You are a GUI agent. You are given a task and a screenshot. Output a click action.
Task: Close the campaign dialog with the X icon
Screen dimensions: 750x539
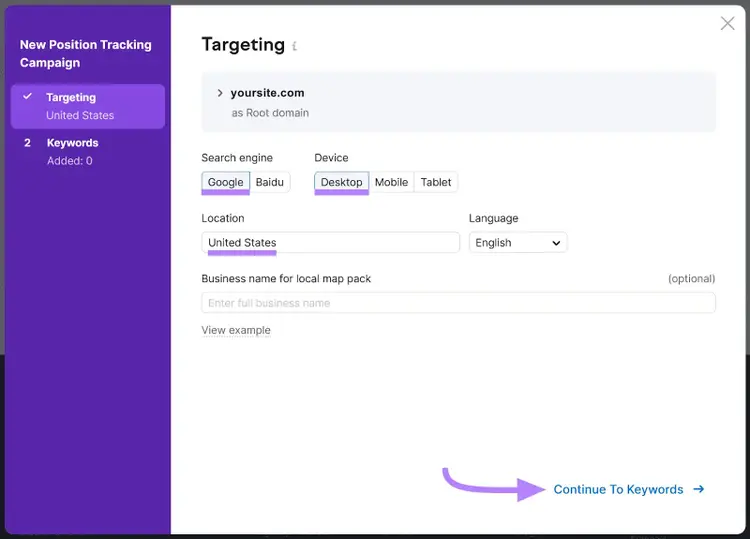tap(727, 23)
